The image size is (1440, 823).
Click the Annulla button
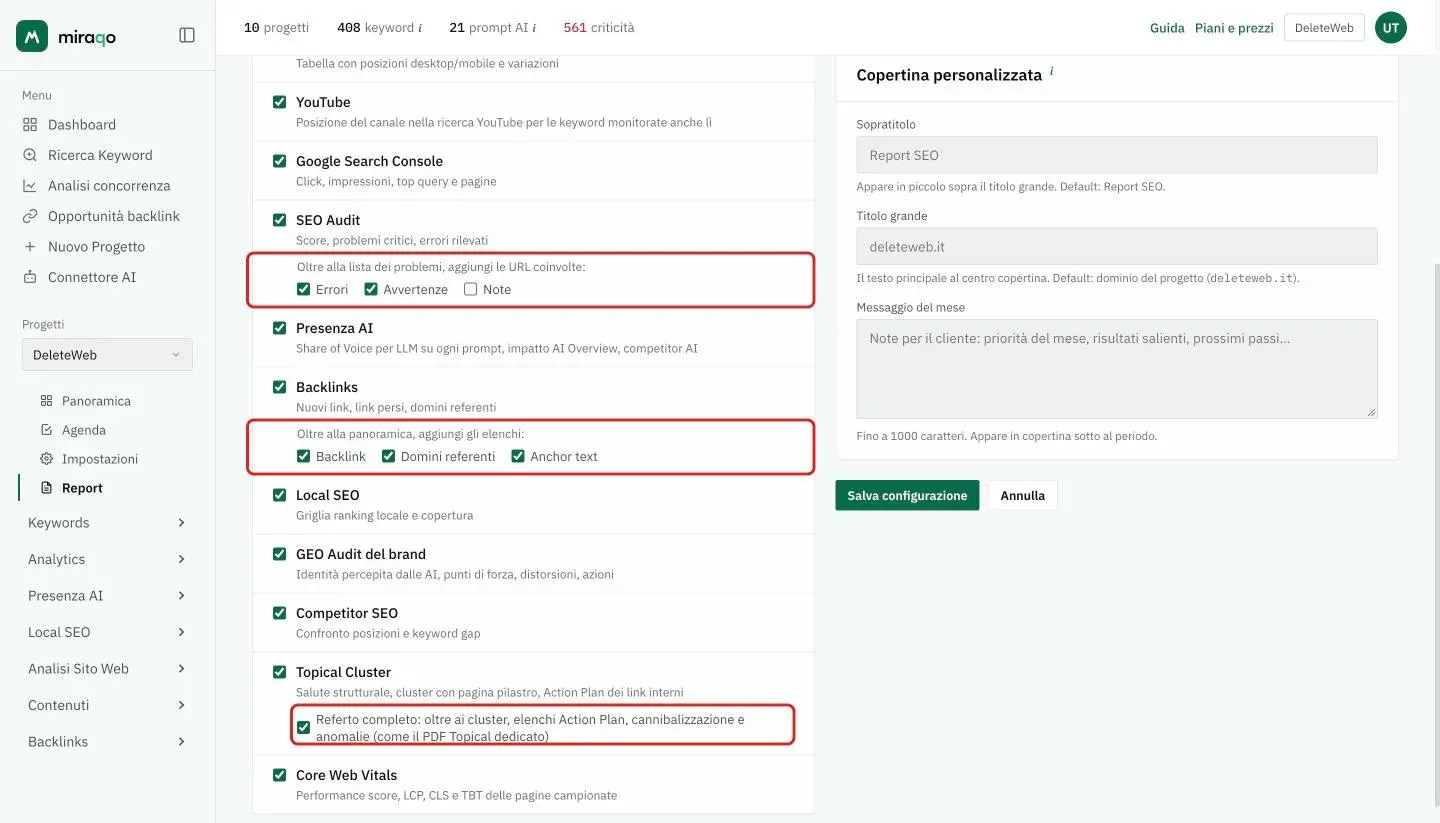pyautogui.click(x=1023, y=496)
